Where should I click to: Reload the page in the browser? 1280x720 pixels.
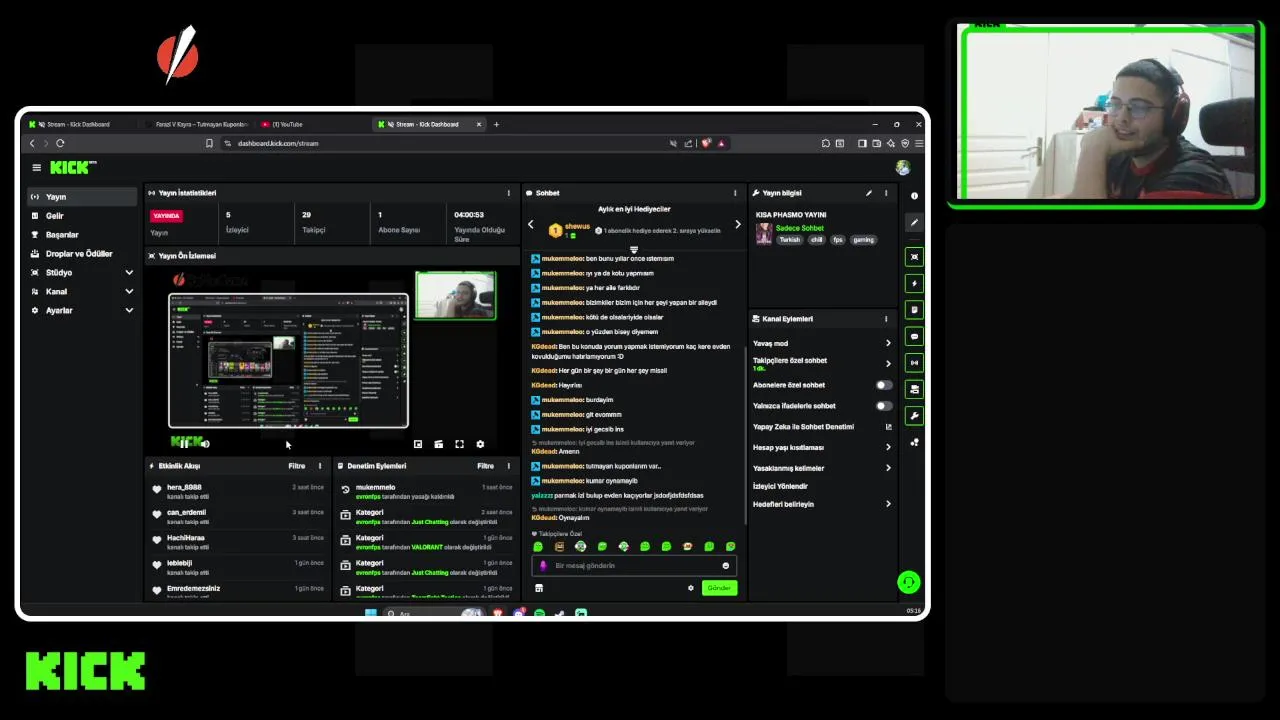pyautogui.click(x=60, y=144)
